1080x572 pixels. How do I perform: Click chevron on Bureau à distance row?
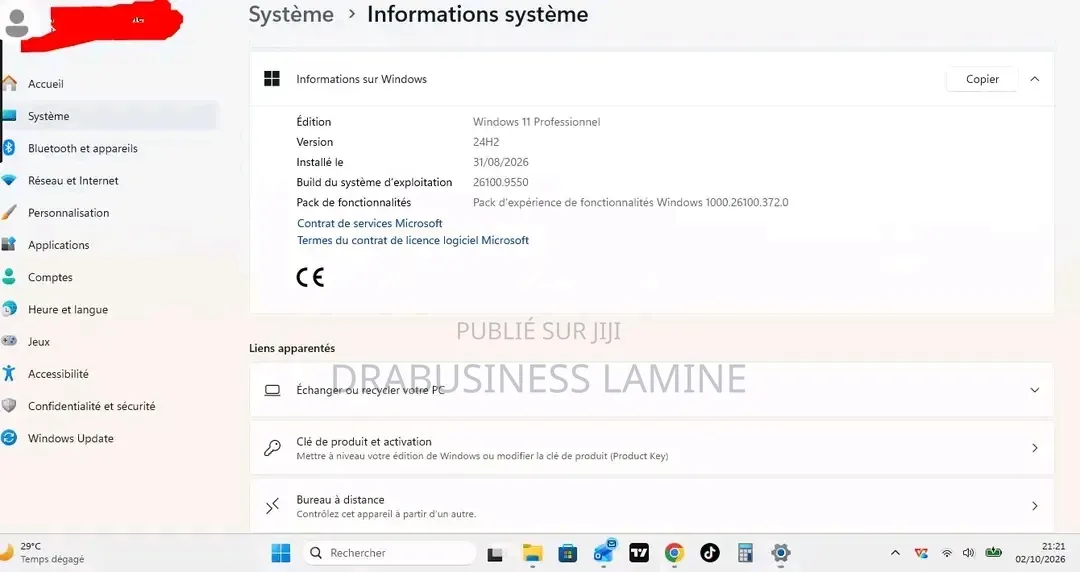click(1035, 506)
